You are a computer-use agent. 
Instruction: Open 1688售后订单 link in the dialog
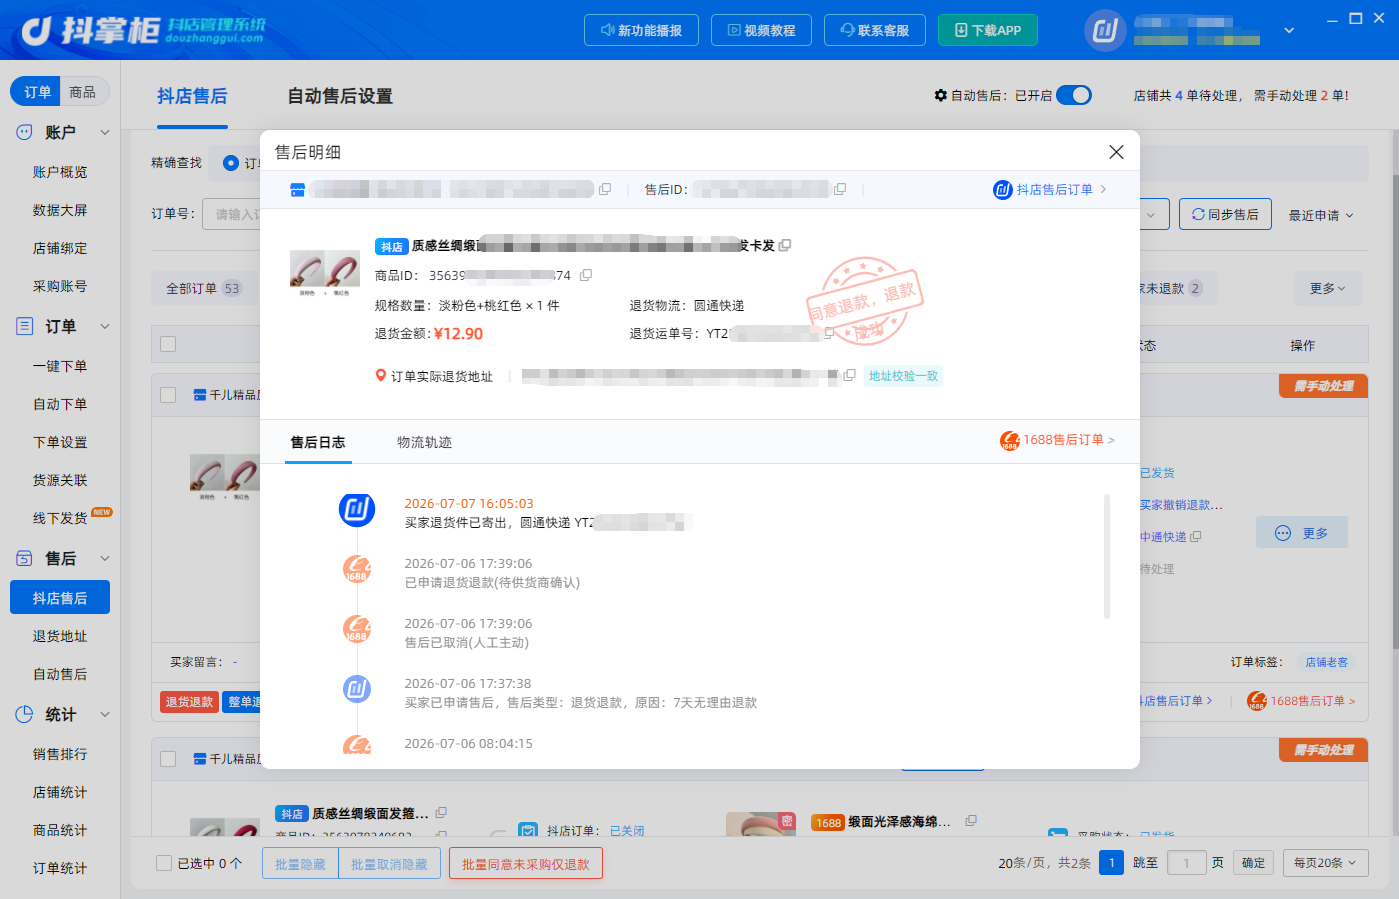coord(1058,440)
